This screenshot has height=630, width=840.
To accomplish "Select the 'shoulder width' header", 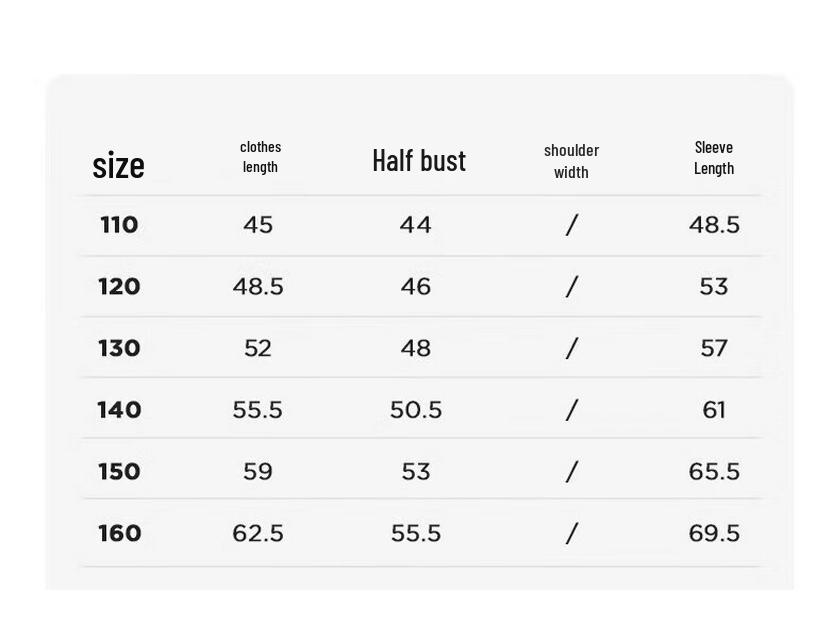I will (x=571, y=161).
